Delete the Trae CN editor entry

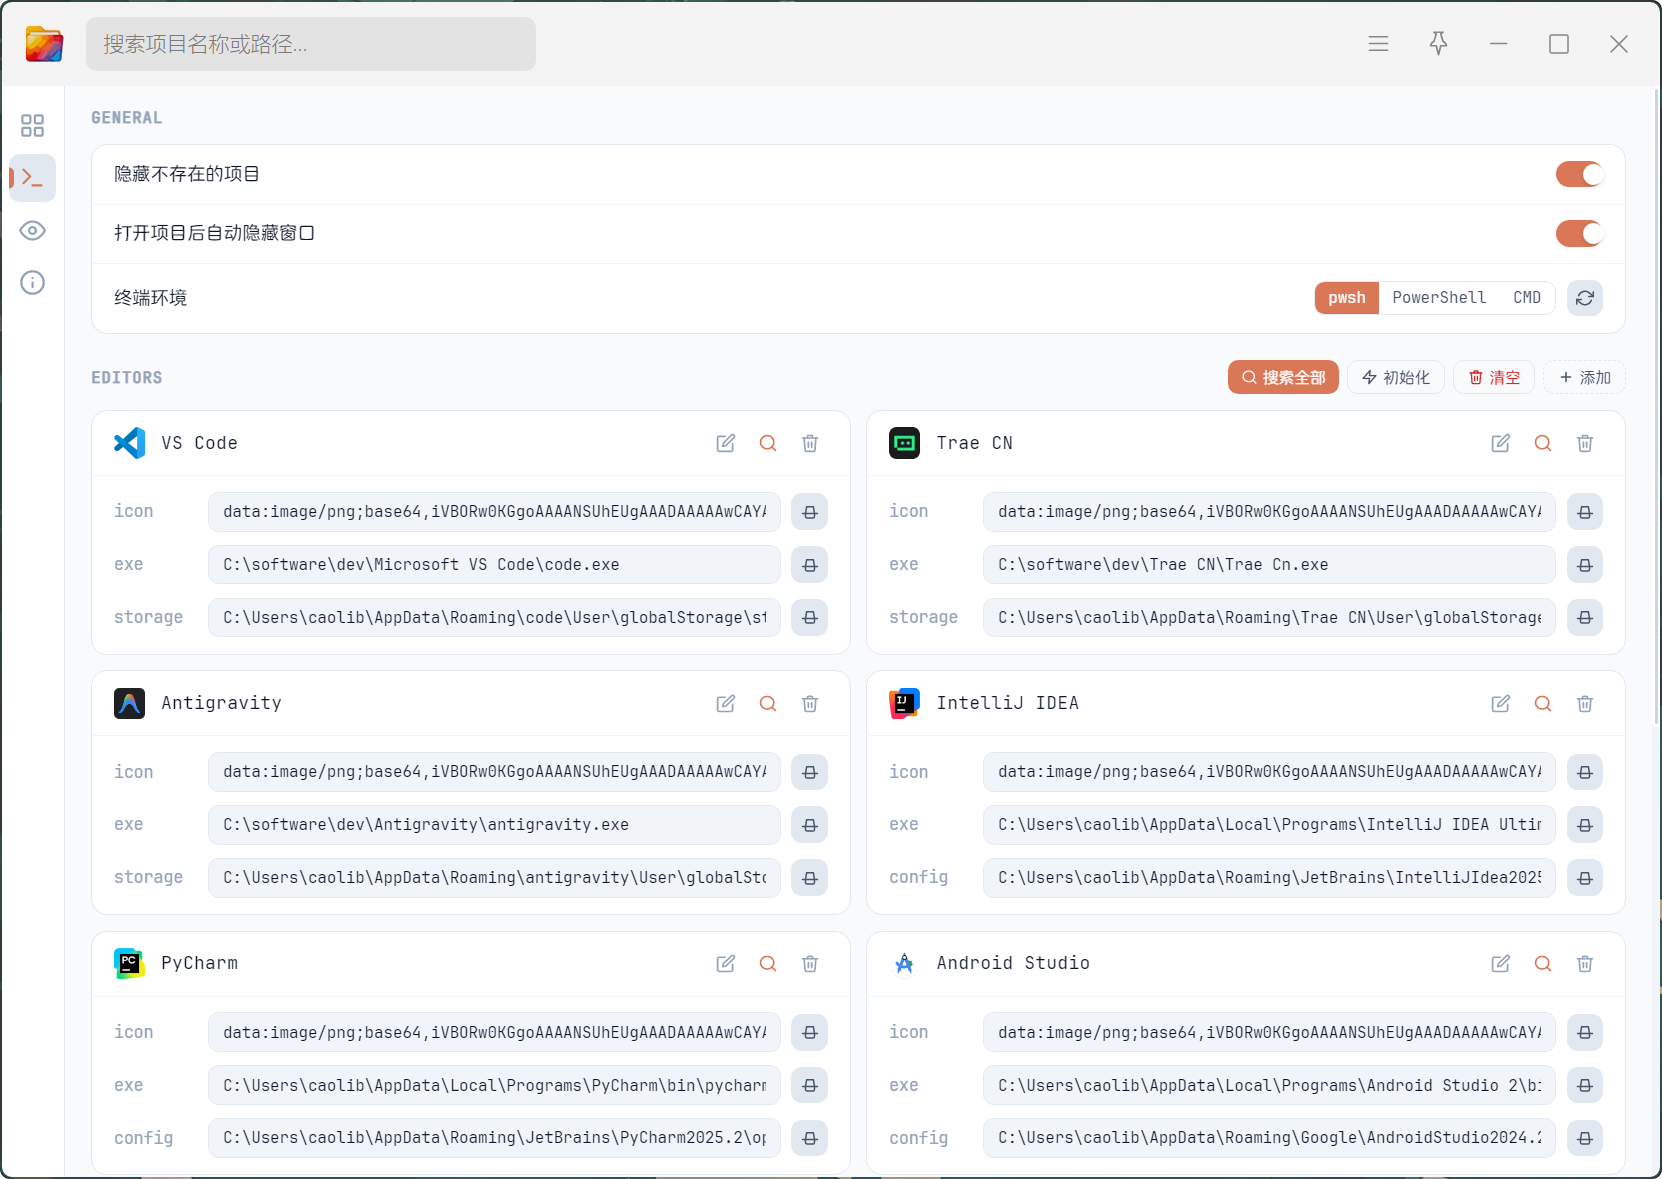tap(1585, 443)
